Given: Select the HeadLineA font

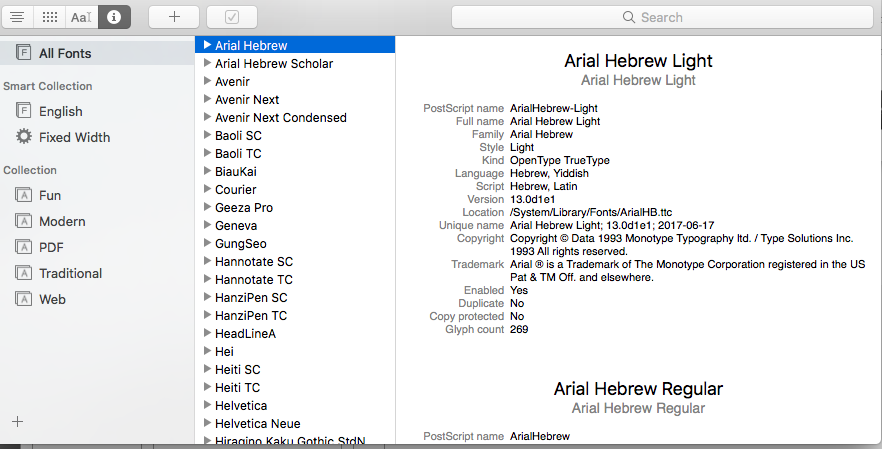Looking at the screenshot, I should pos(295,334).
